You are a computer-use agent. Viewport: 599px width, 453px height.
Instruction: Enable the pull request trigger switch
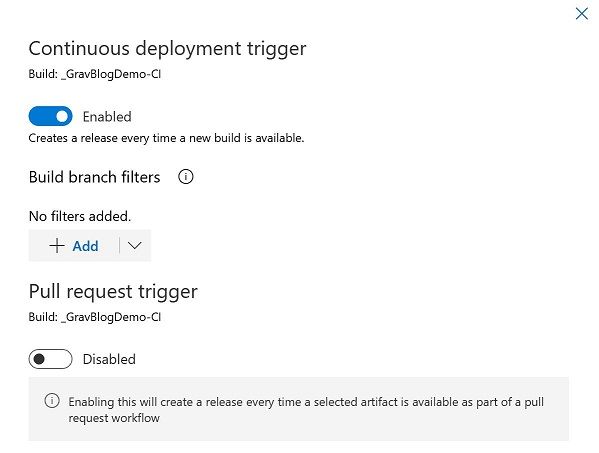point(50,359)
